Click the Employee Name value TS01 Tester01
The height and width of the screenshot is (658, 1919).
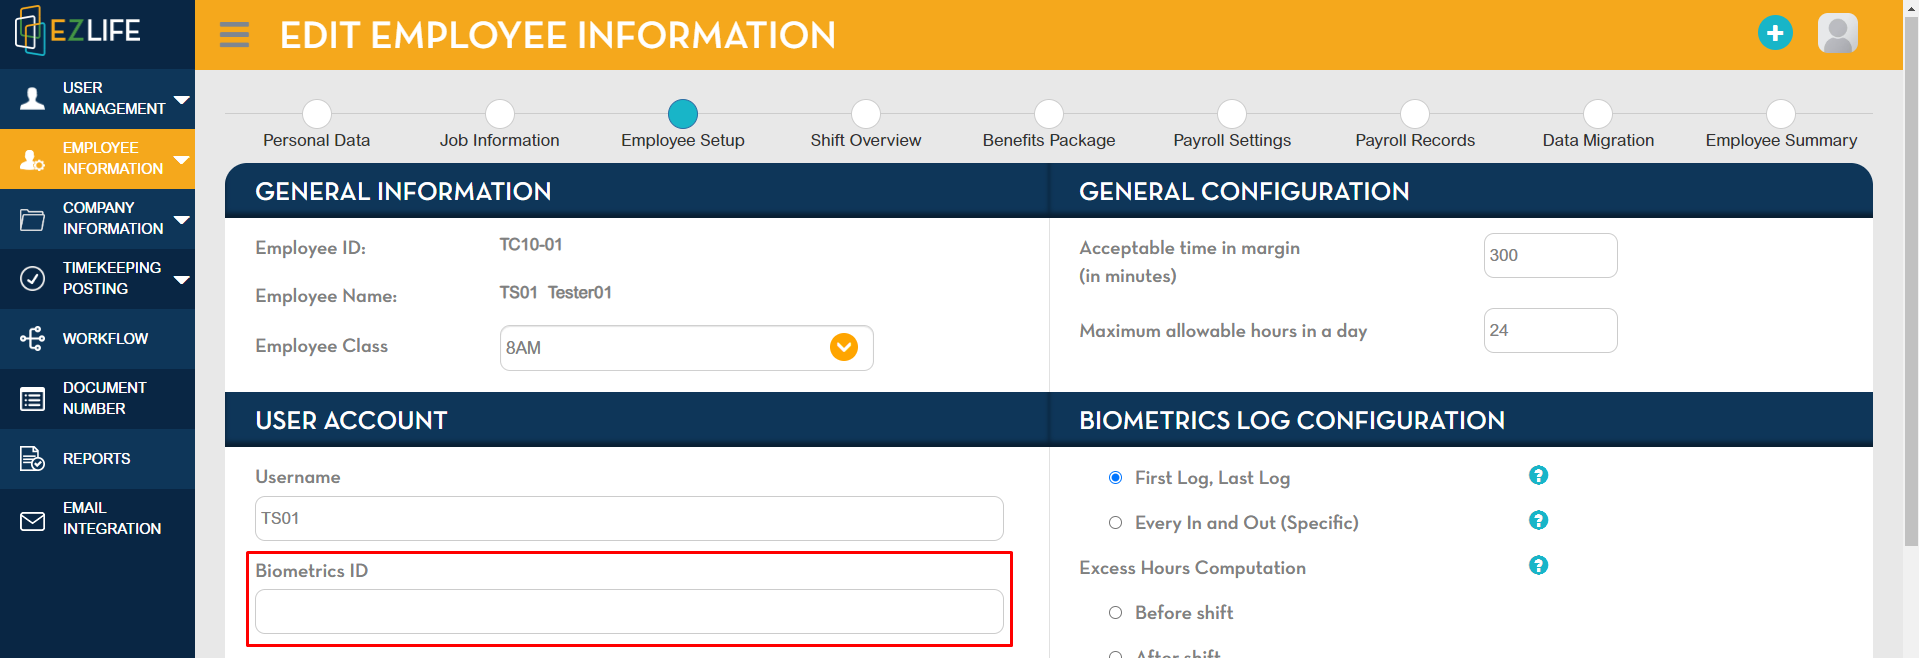[x=555, y=292]
